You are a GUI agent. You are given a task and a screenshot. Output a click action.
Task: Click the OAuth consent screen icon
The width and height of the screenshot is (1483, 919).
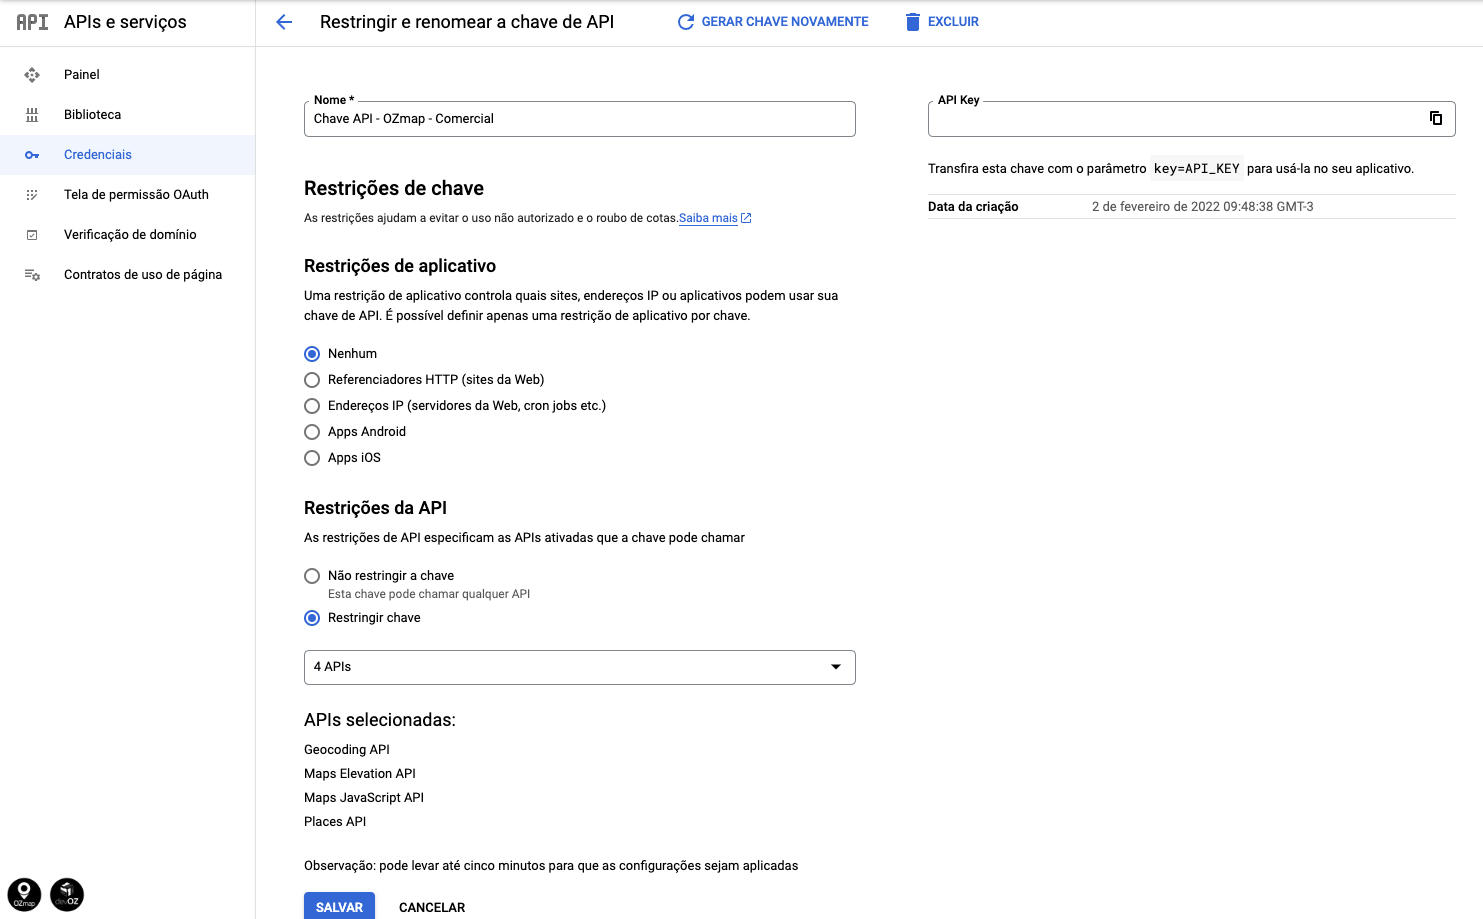(32, 195)
